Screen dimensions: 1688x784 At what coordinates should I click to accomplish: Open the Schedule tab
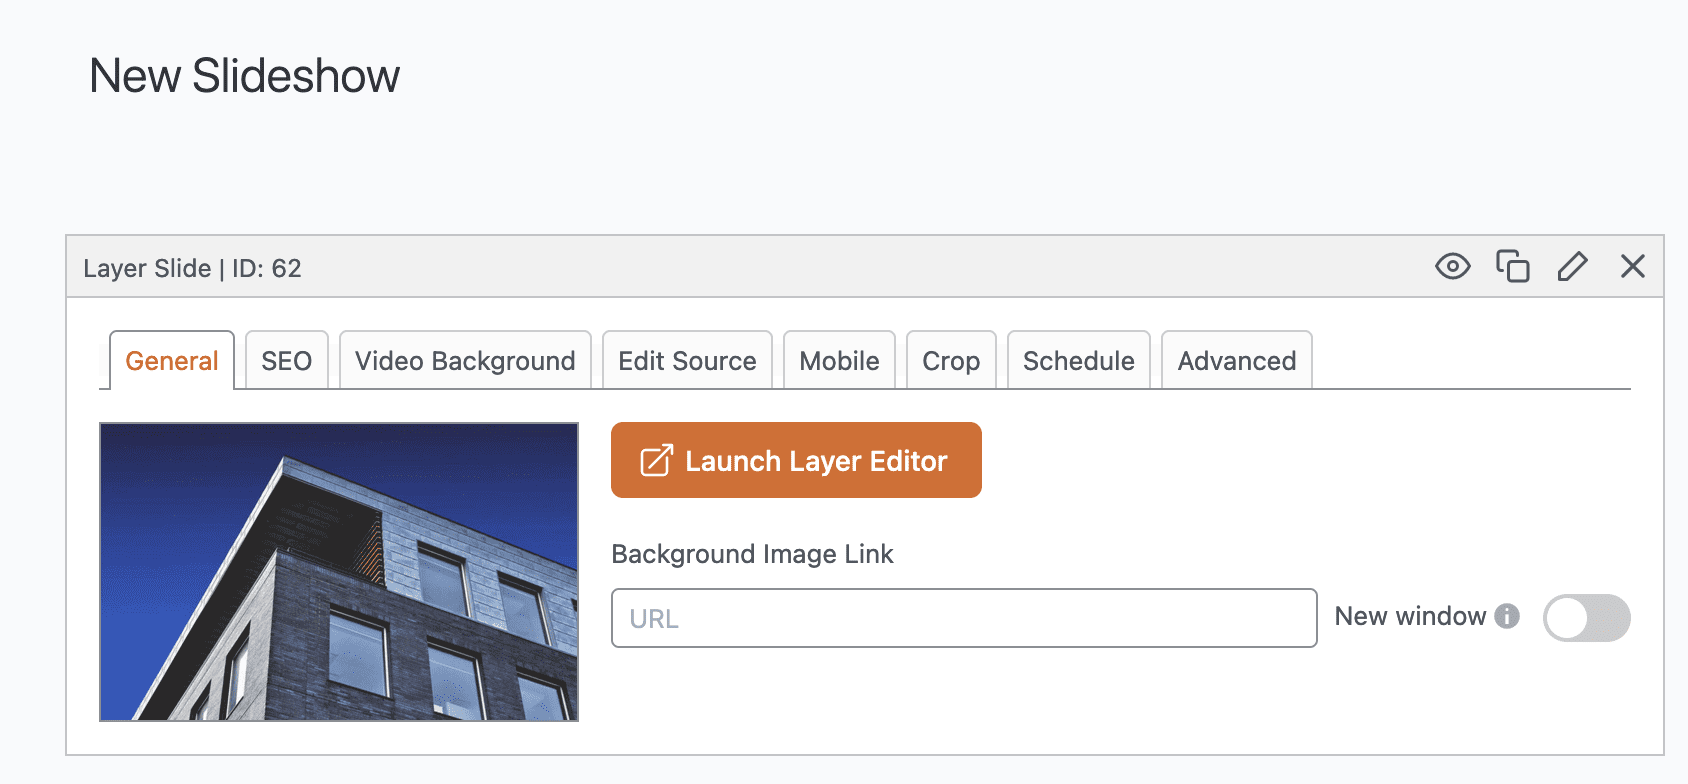coord(1078,361)
